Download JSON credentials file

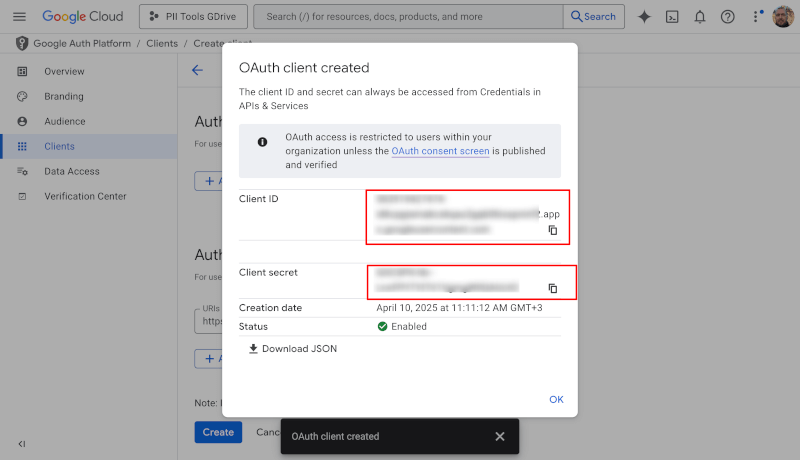coord(293,349)
